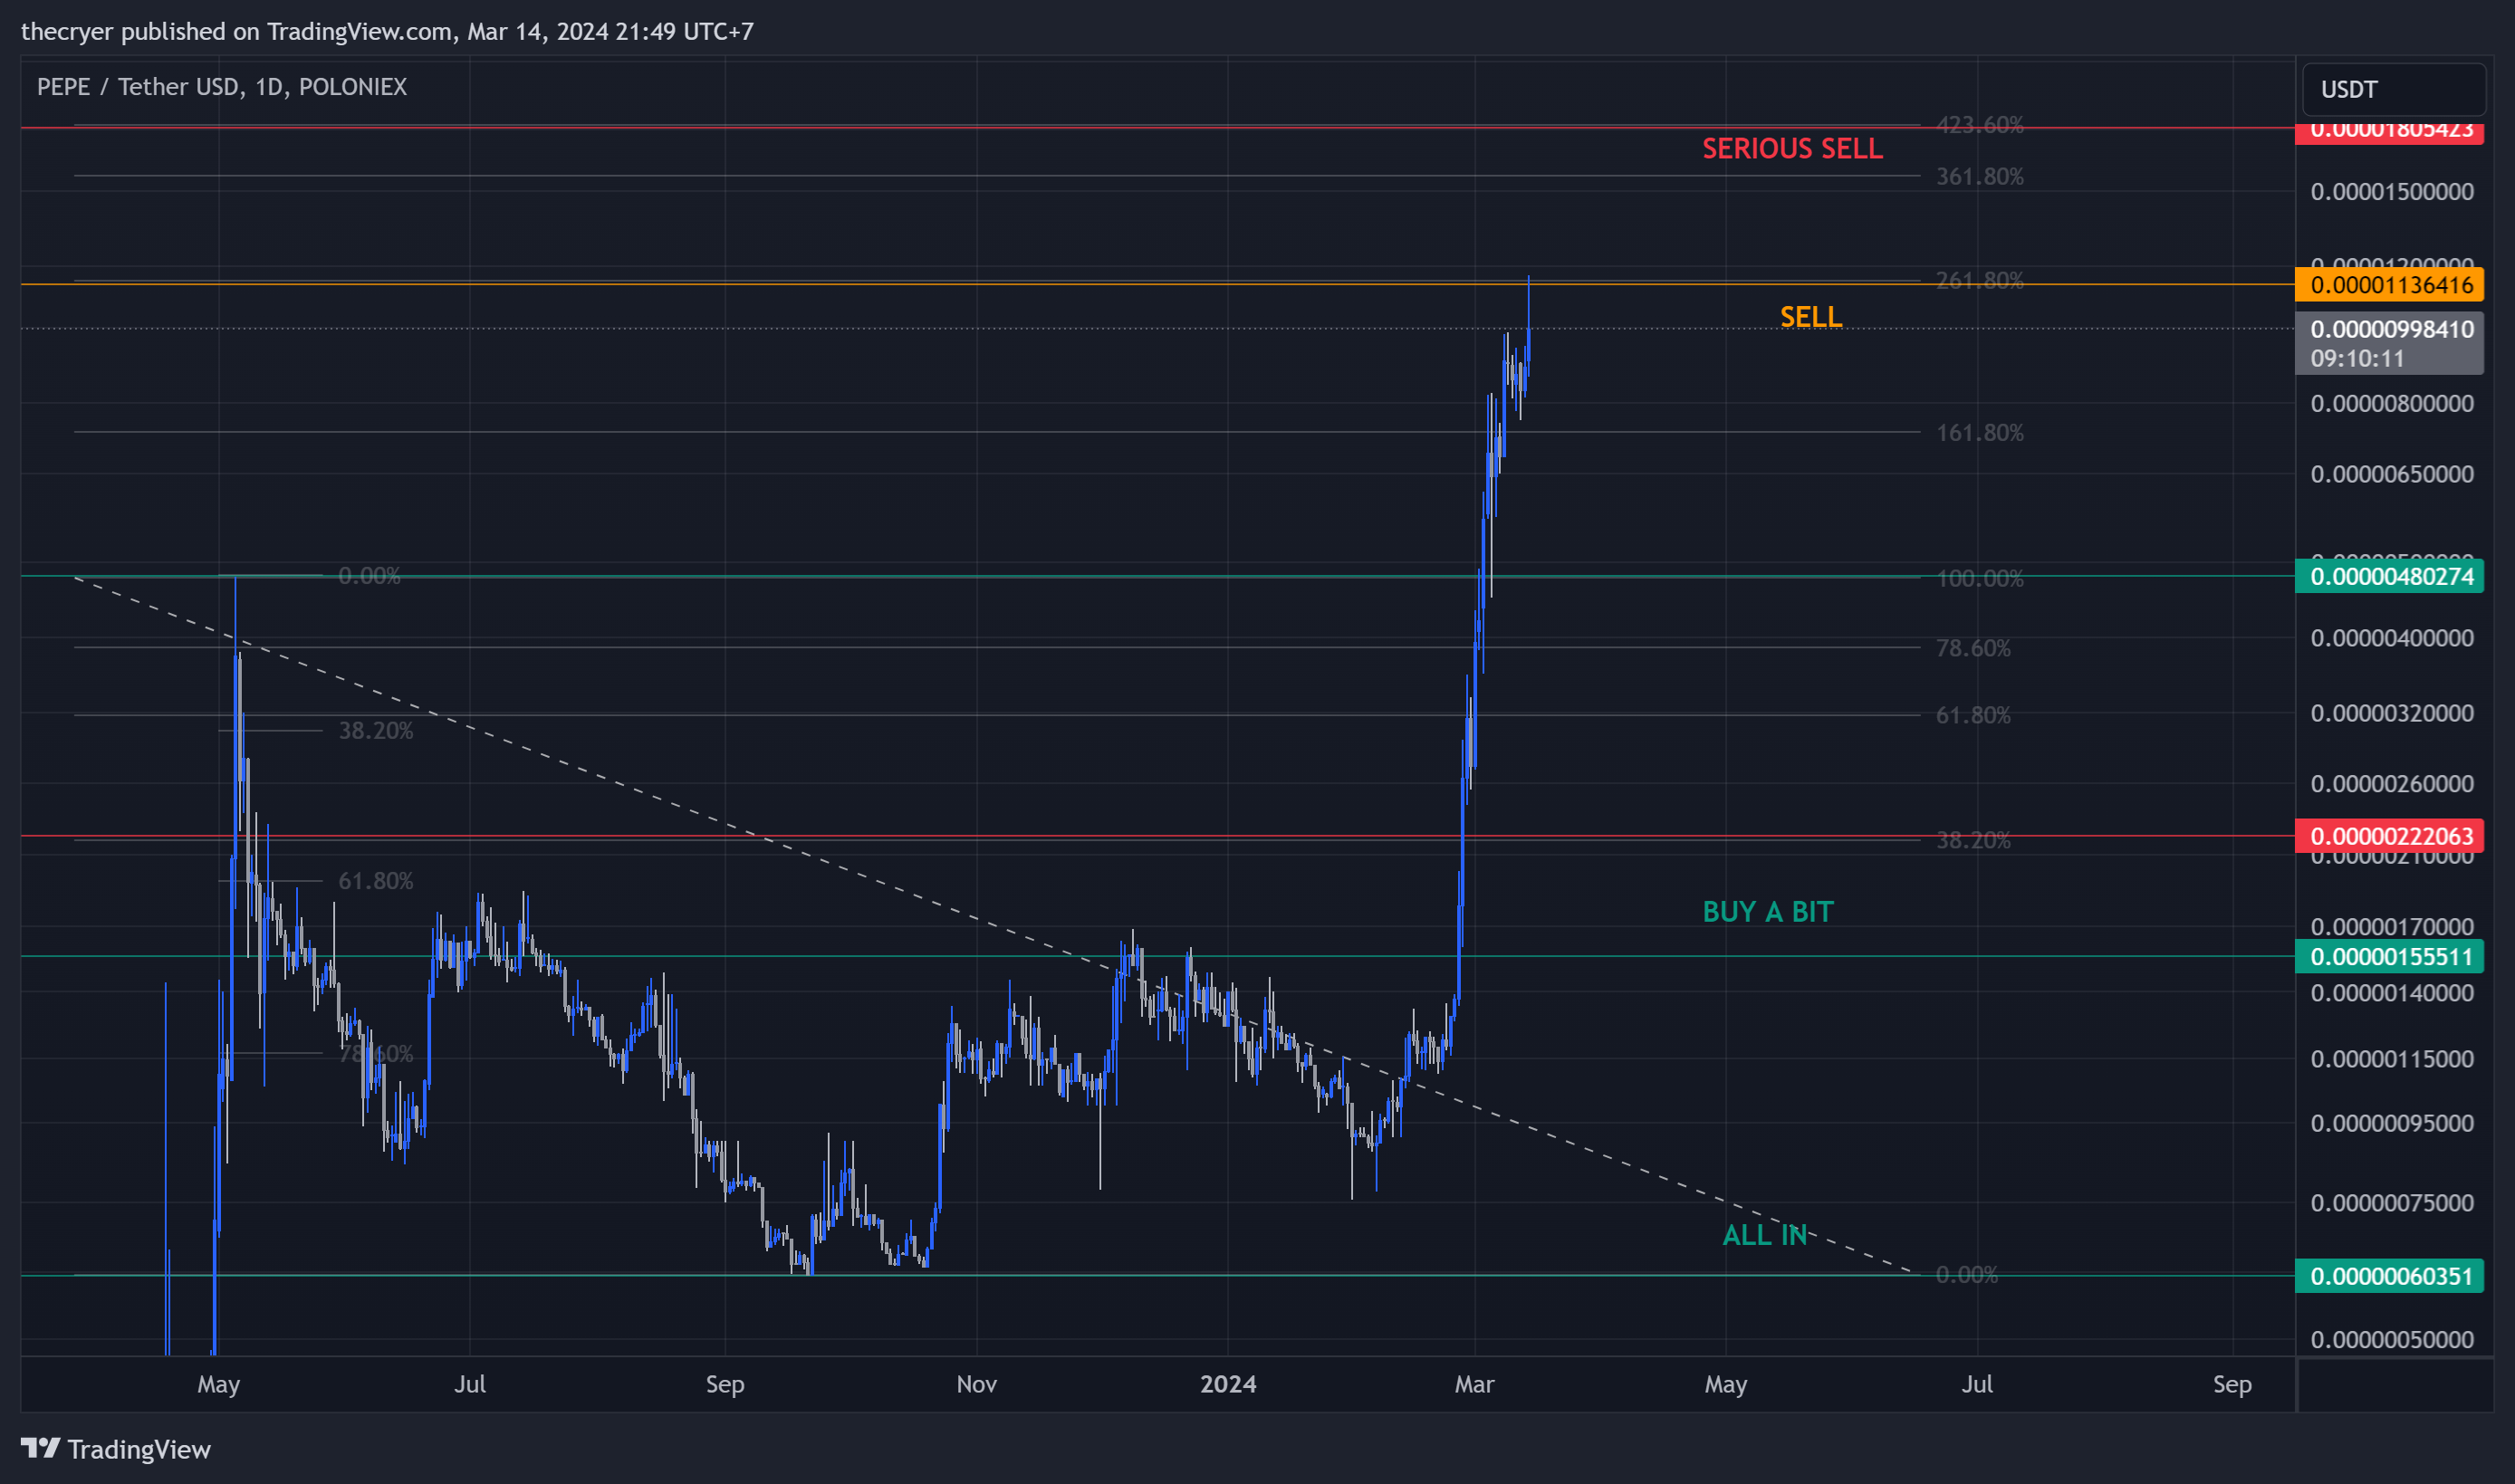2515x1484 pixels.
Task: Select the ALL IN annotation
Action: (x=1764, y=1235)
